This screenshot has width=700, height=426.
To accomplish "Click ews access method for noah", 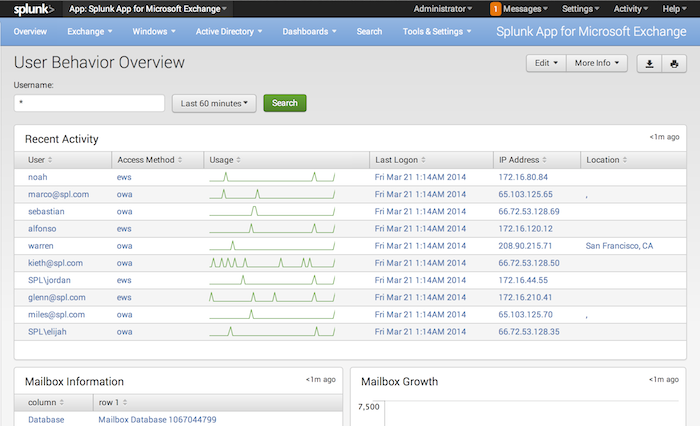I will pos(124,177).
